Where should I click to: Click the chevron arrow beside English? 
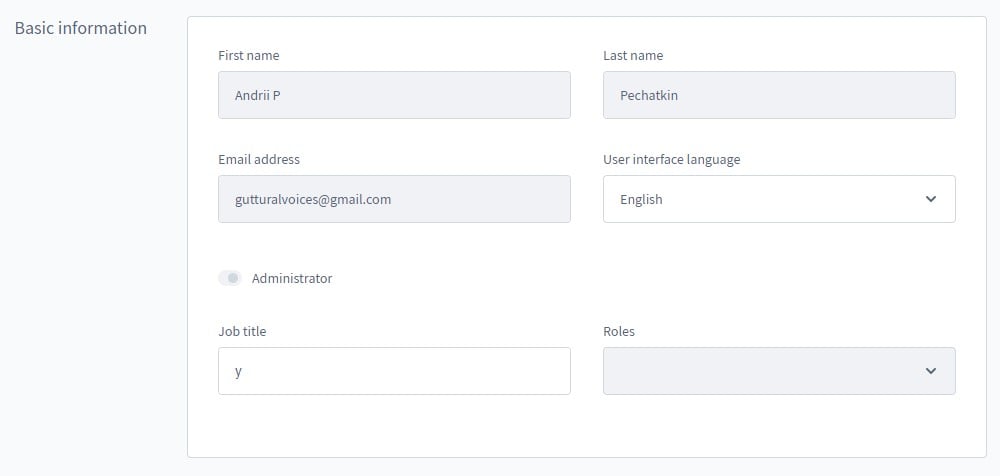[x=930, y=199]
